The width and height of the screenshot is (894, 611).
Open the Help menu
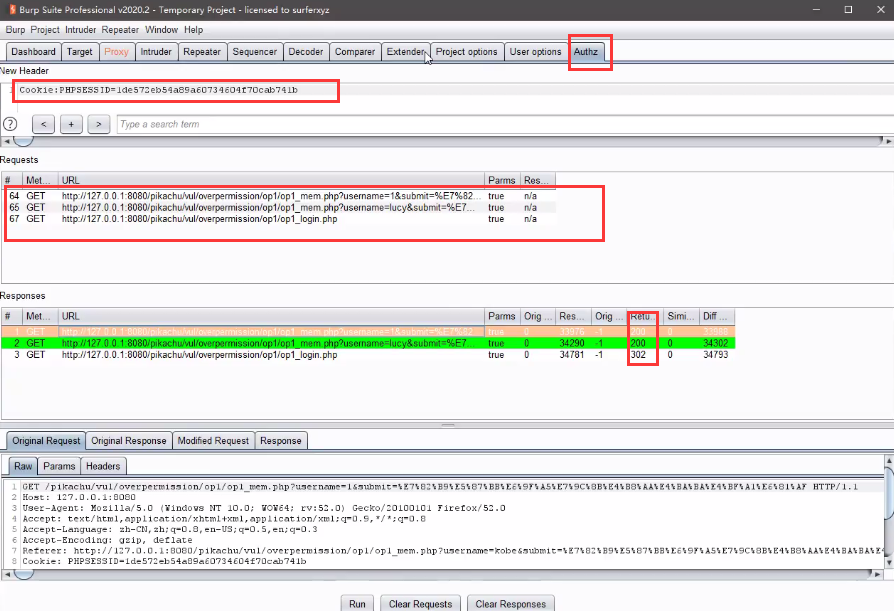pyautogui.click(x=193, y=30)
